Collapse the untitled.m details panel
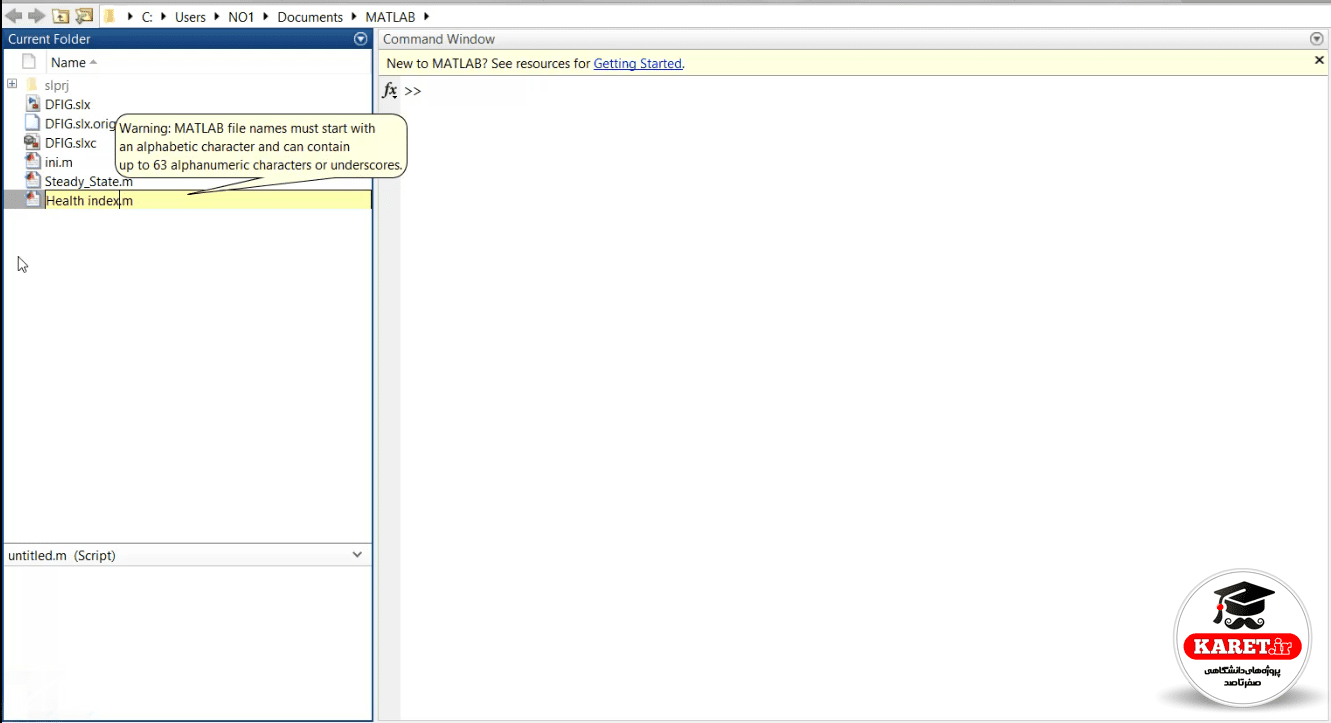The width and height of the screenshot is (1331, 723). 358,554
